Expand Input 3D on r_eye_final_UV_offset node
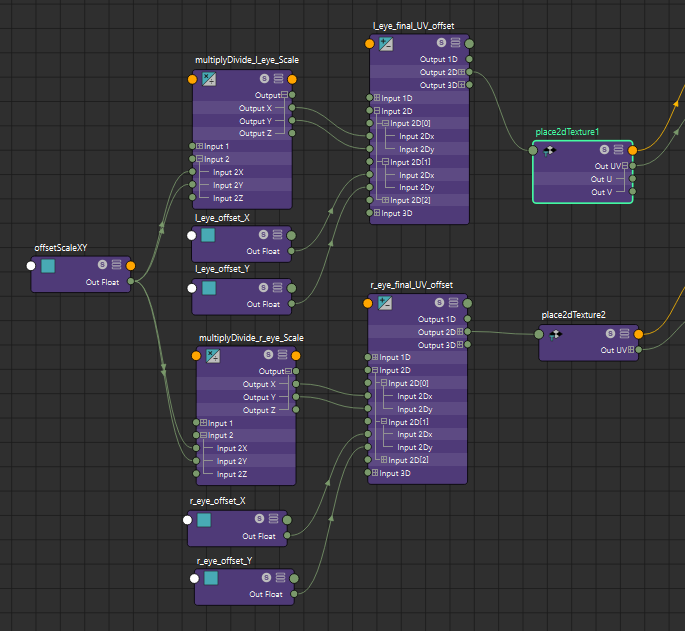This screenshot has height=631, width=685. (x=376, y=473)
